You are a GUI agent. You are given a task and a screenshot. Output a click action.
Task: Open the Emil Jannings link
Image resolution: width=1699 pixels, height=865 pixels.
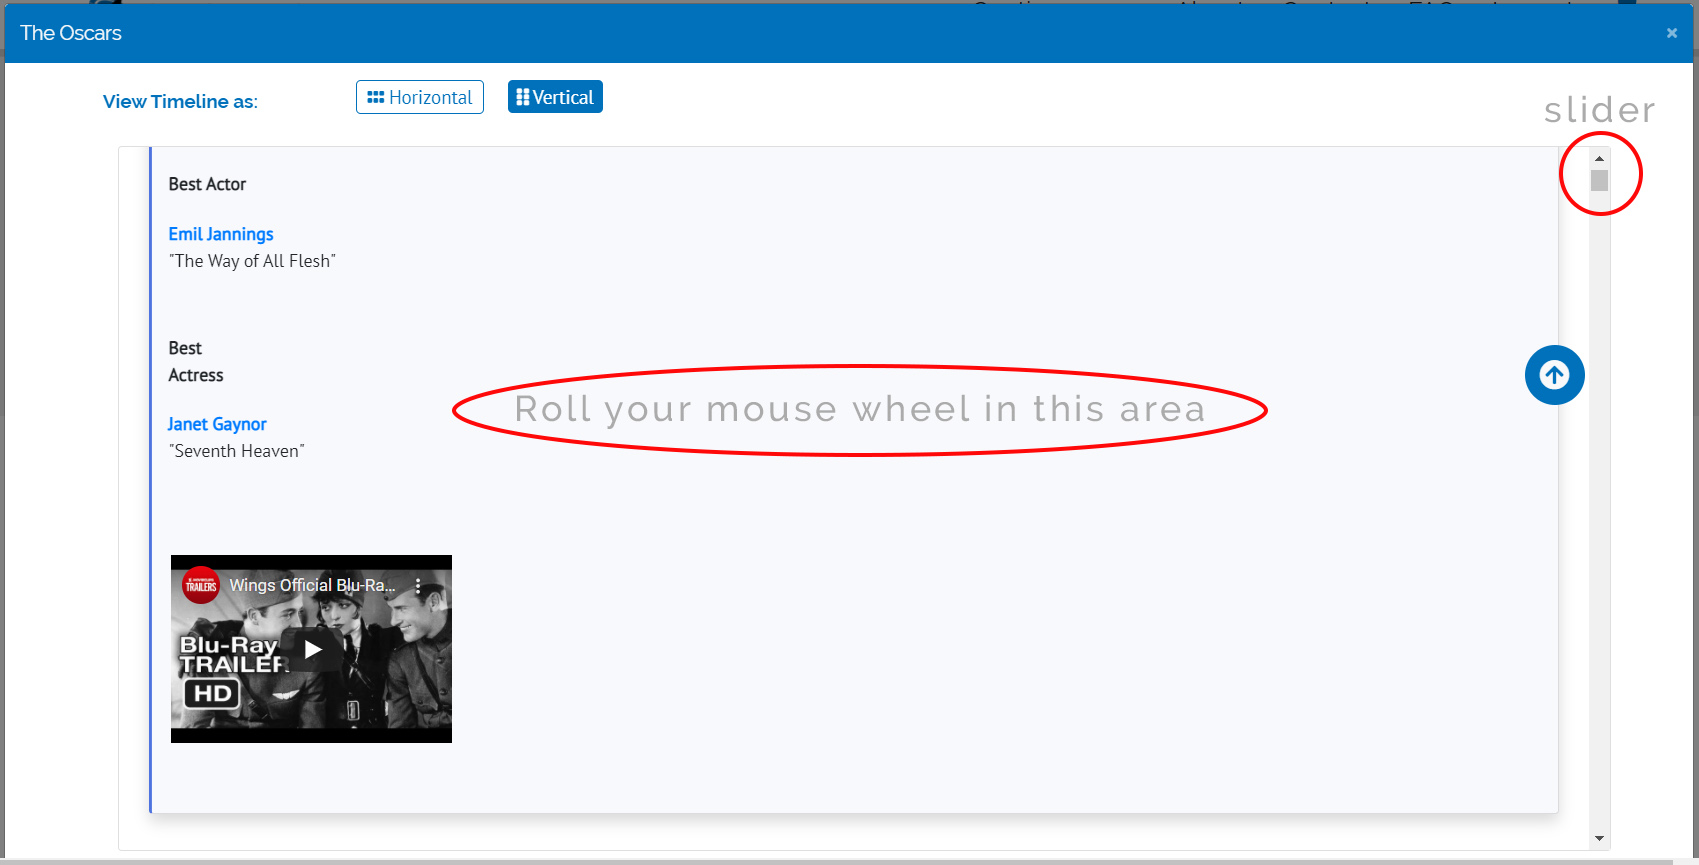(x=221, y=234)
